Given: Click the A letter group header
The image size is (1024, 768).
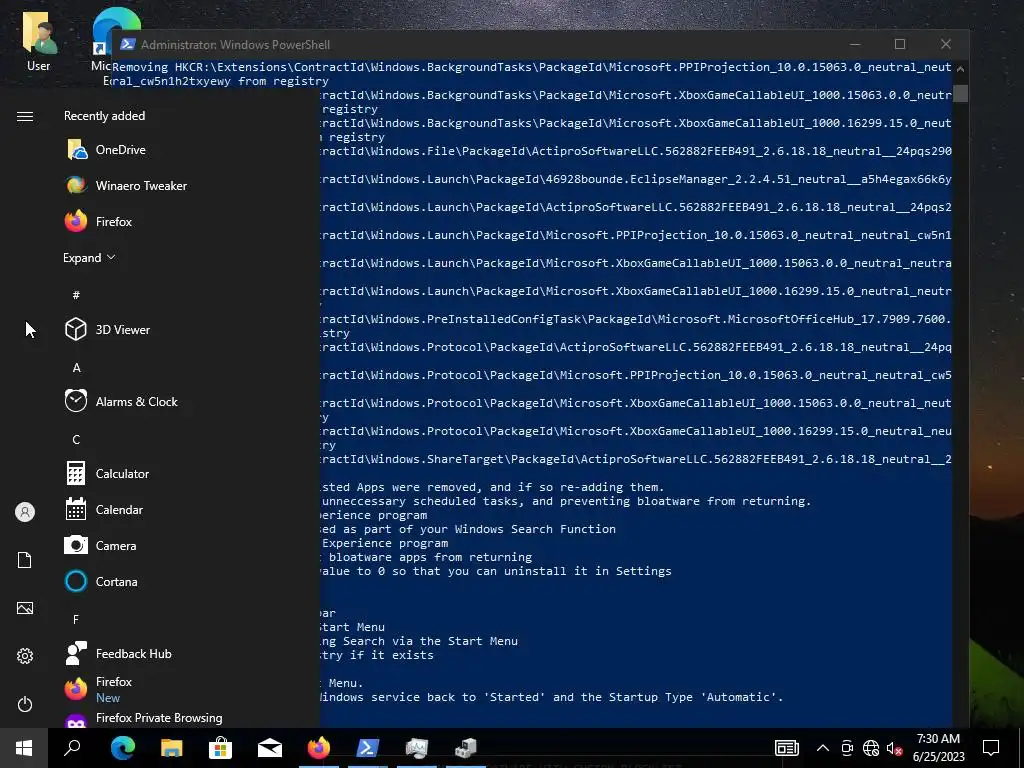Looking at the screenshot, I should point(76,368).
